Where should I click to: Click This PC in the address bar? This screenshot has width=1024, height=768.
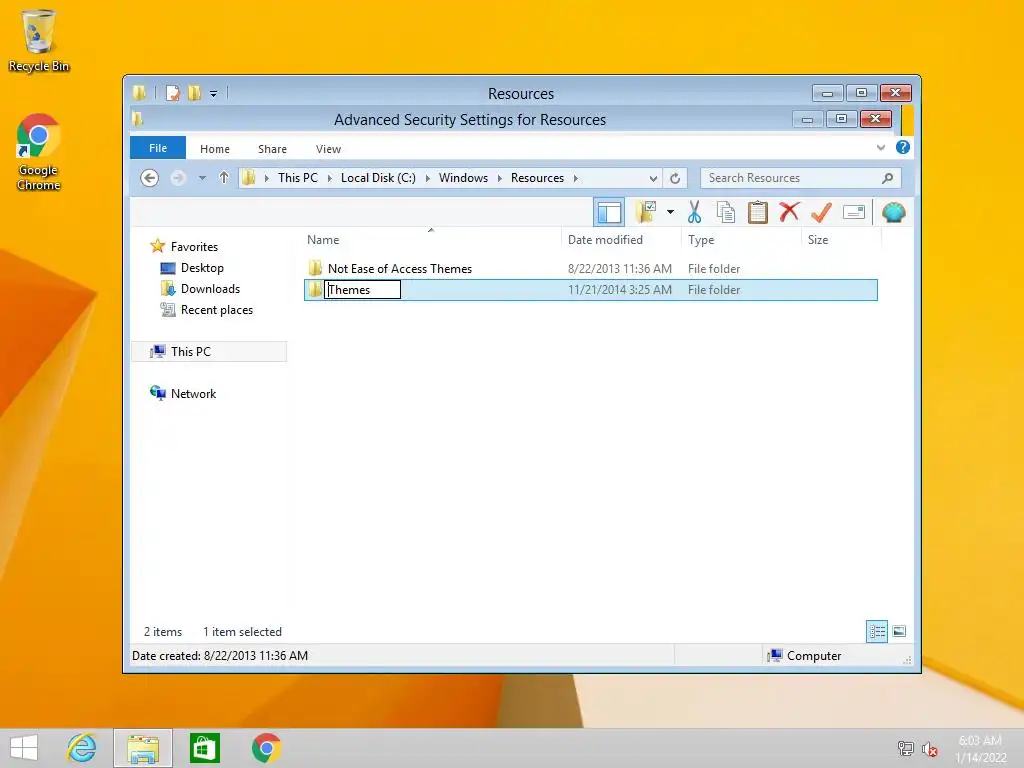point(298,178)
